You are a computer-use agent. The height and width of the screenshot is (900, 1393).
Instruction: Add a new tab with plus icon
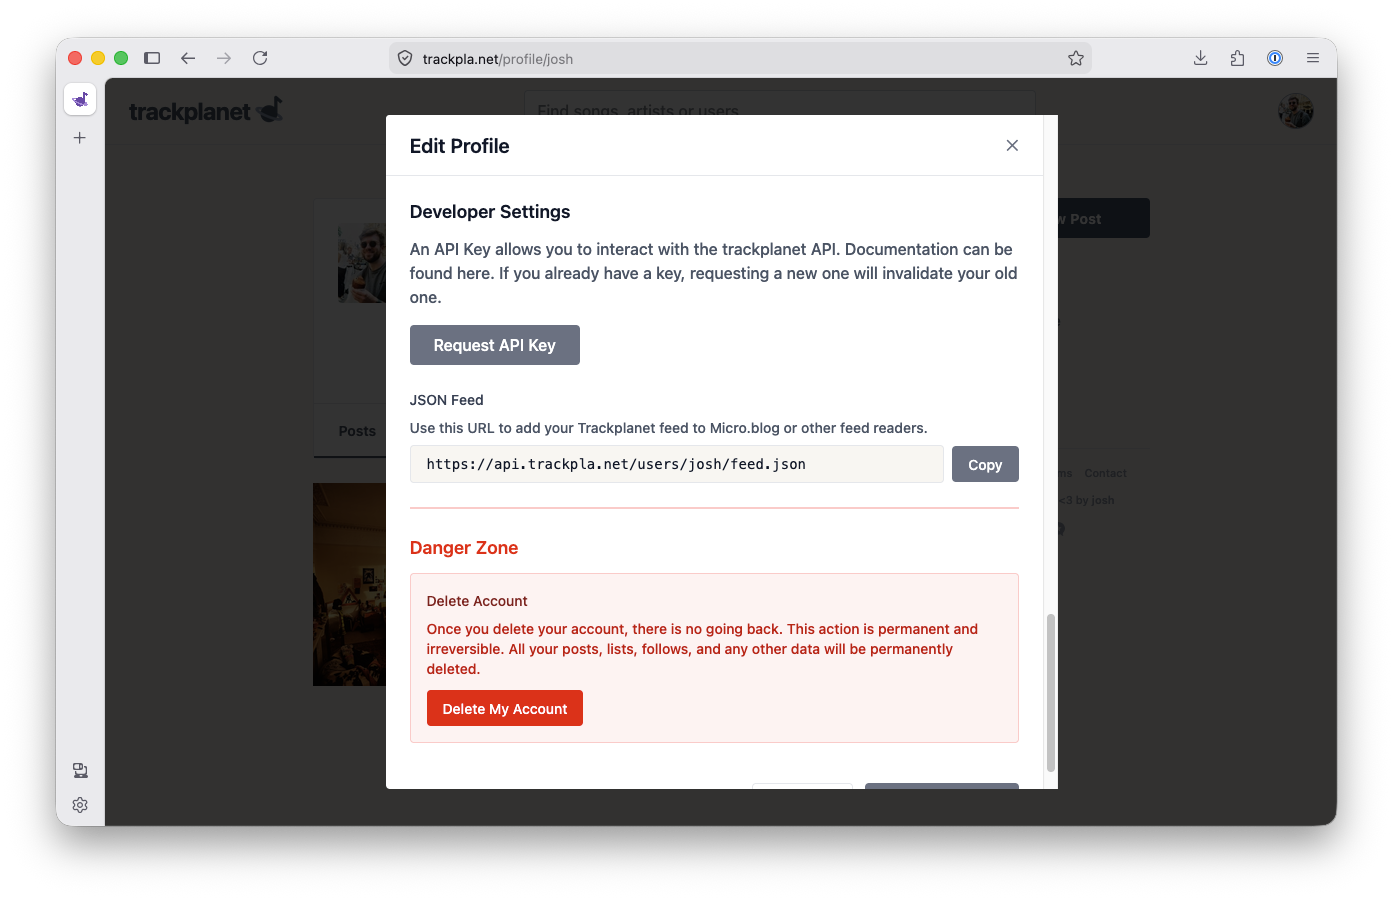[x=80, y=138]
